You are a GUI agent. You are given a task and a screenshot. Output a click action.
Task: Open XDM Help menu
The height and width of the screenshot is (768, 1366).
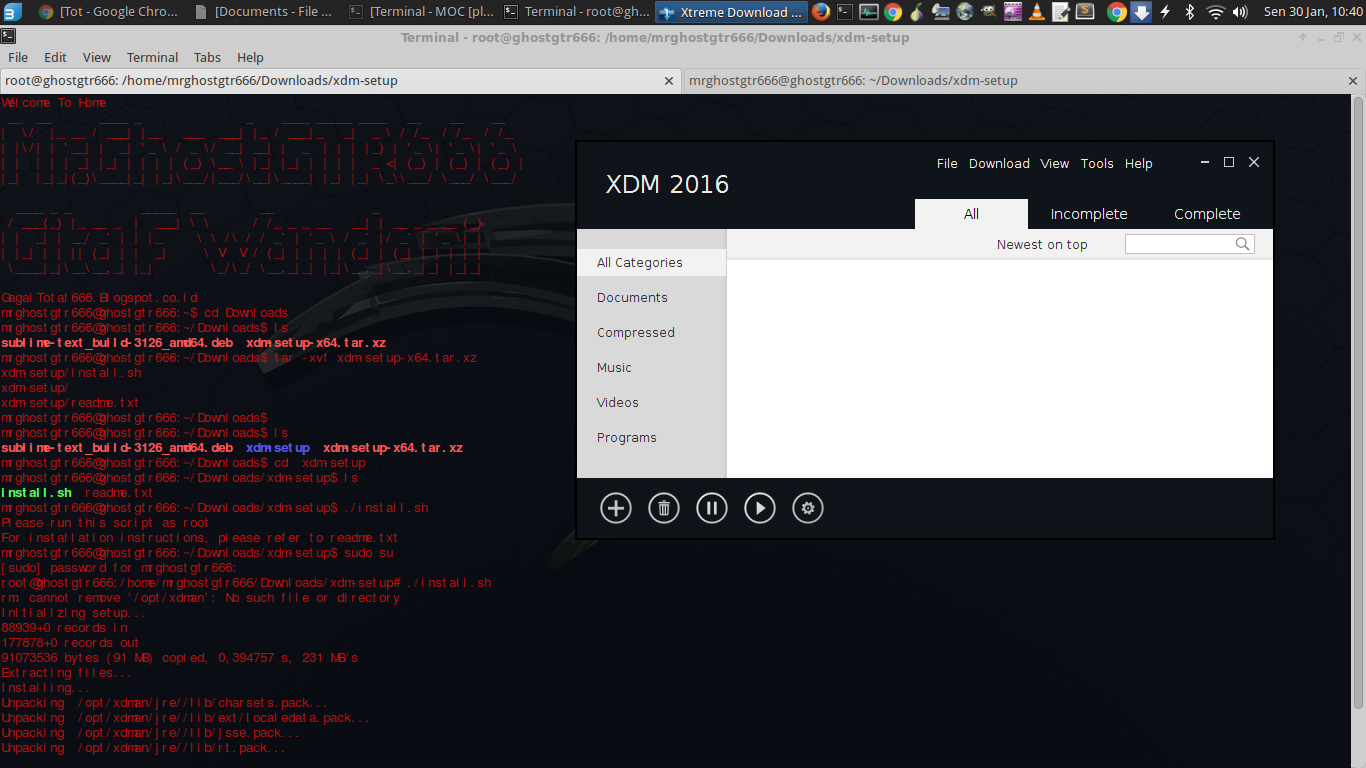(x=1139, y=163)
